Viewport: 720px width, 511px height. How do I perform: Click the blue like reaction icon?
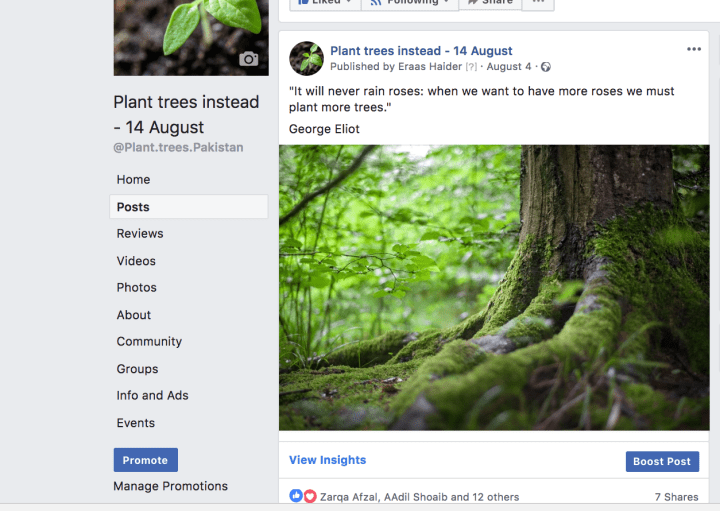(296, 496)
